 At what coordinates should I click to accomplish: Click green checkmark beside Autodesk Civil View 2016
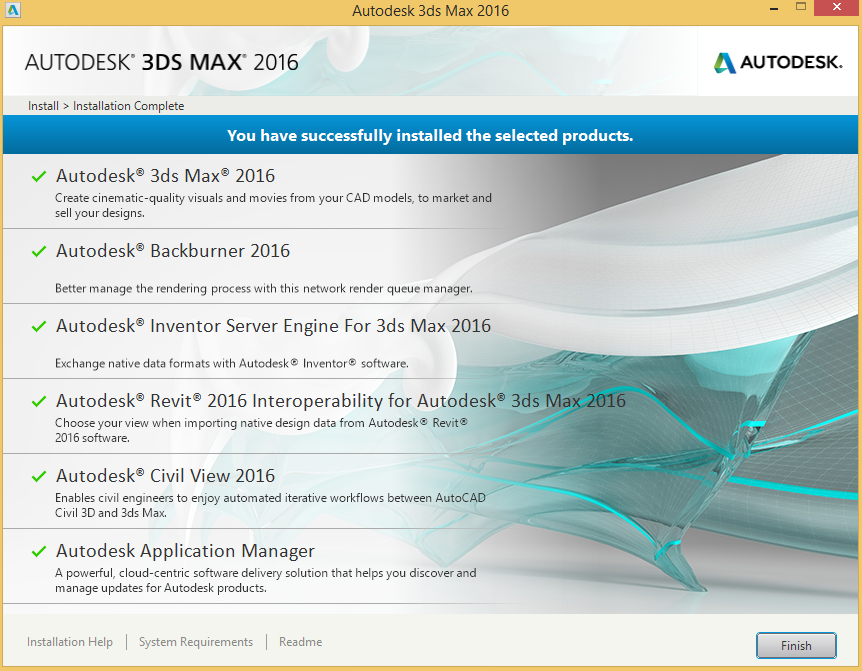tap(39, 476)
